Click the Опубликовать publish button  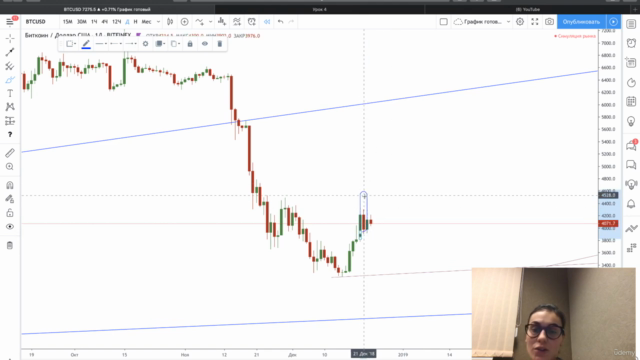click(x=581, y=22)
